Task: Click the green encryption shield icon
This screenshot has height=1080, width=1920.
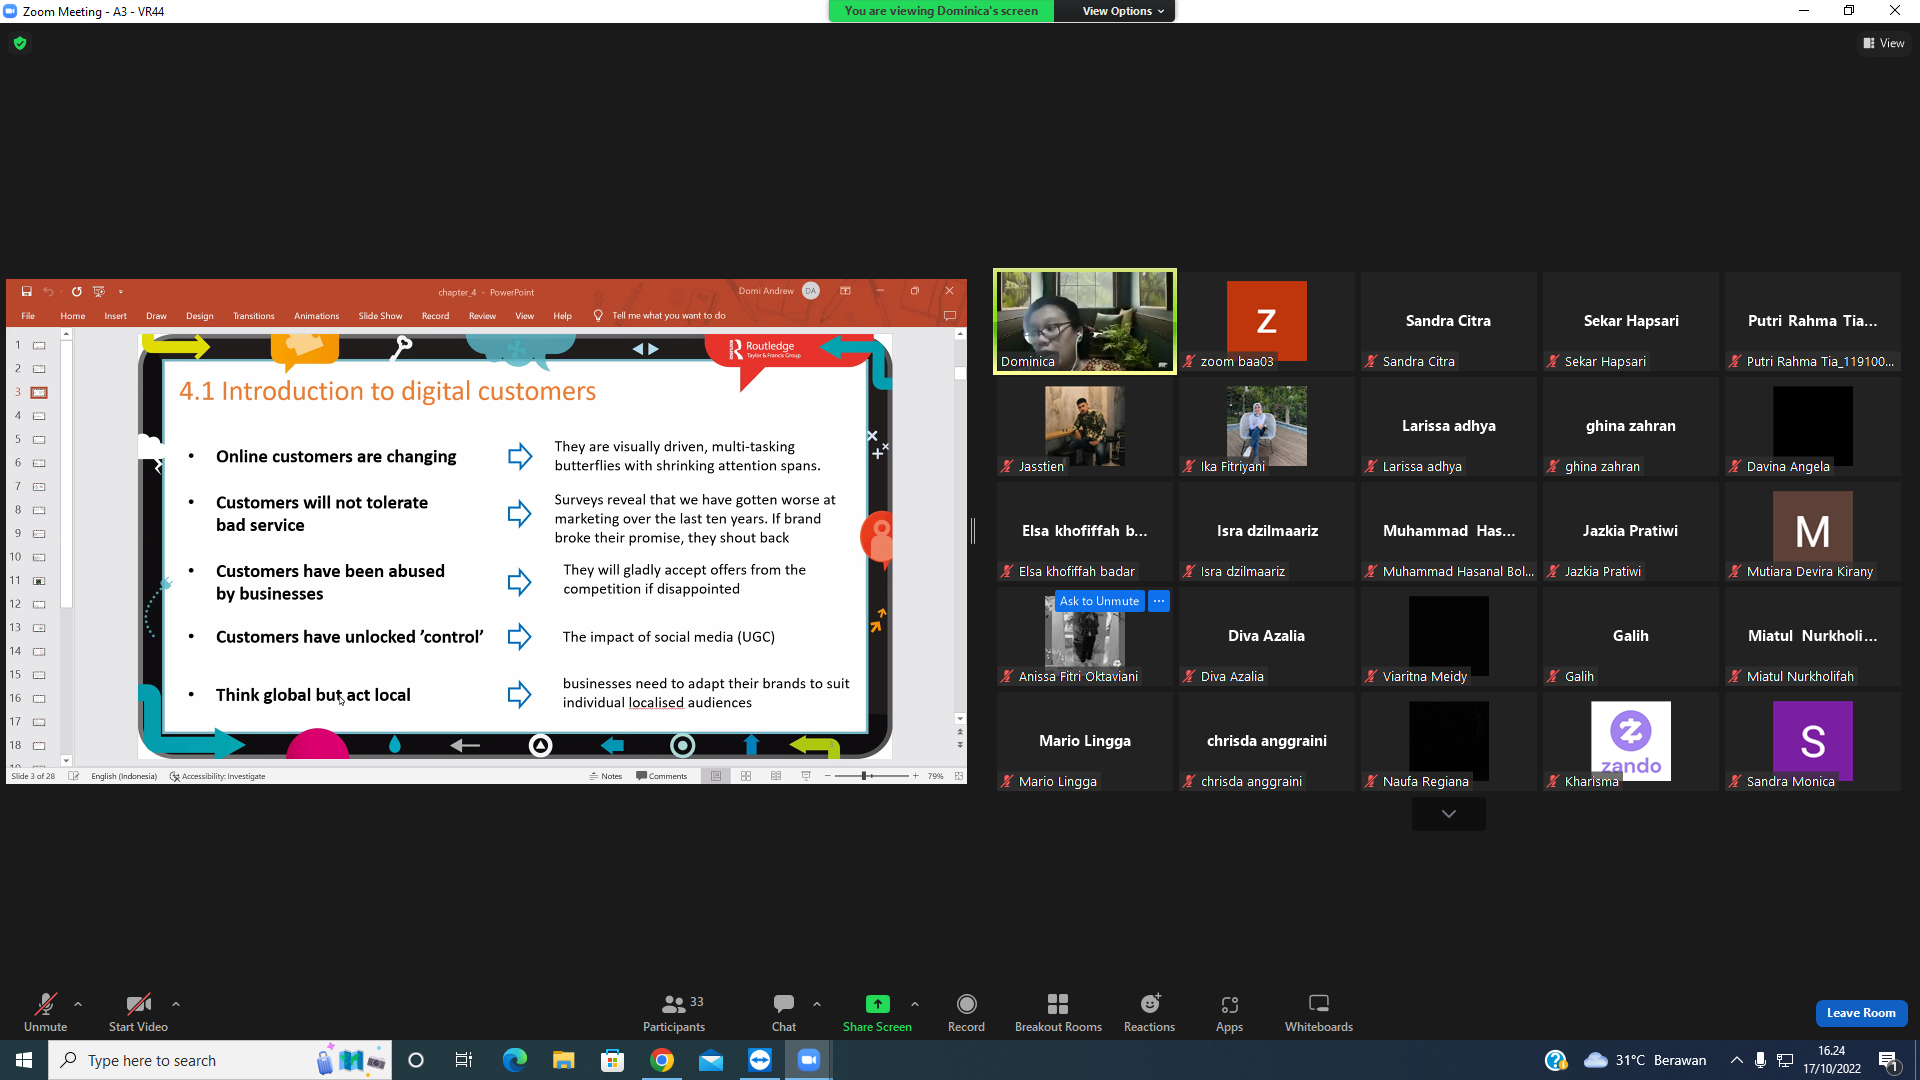Action: tap(20, 43)
